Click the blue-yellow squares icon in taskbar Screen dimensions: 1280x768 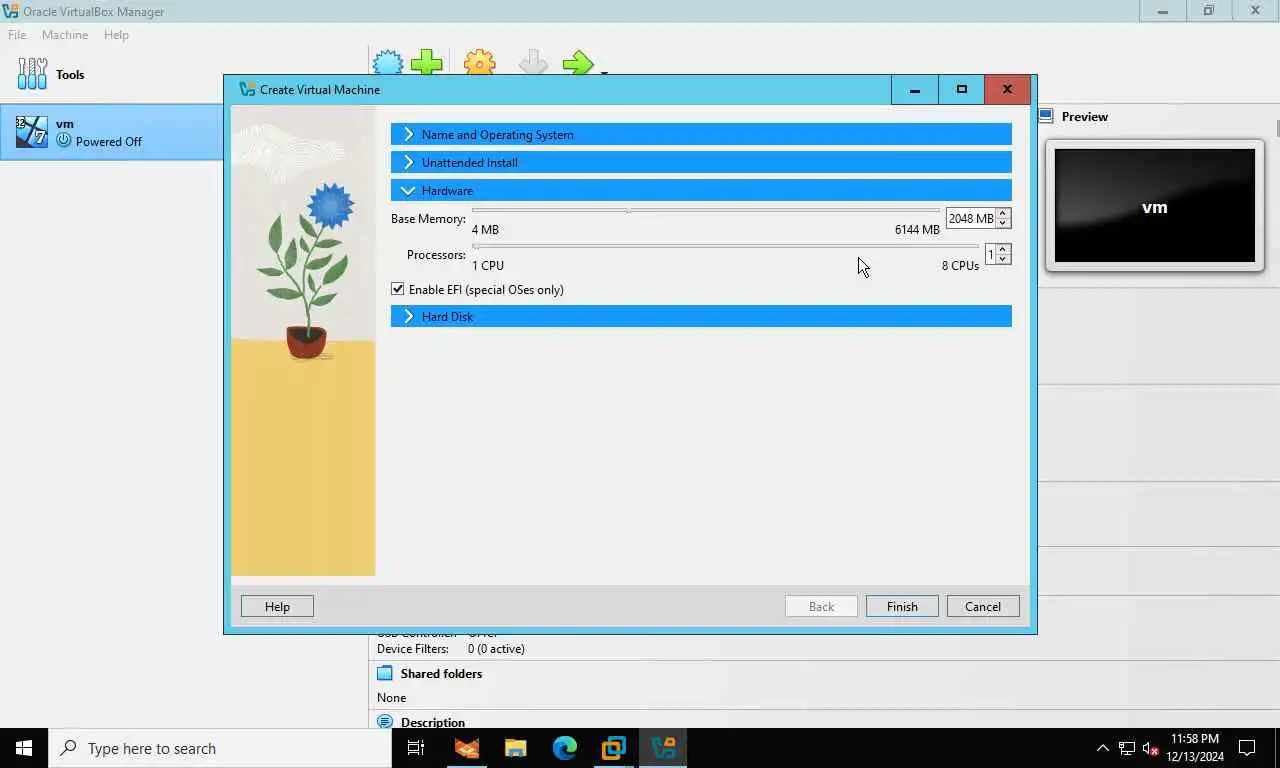click(614, 748)
